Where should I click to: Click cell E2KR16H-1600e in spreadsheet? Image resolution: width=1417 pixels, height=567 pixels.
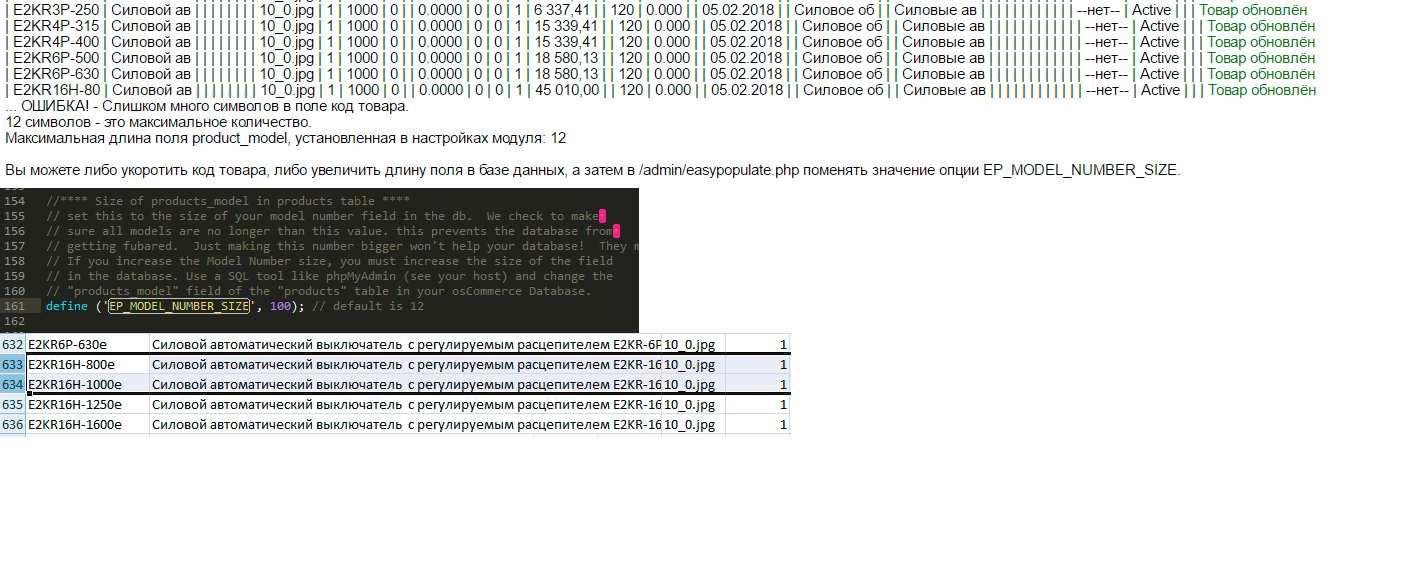coord(88,425)
